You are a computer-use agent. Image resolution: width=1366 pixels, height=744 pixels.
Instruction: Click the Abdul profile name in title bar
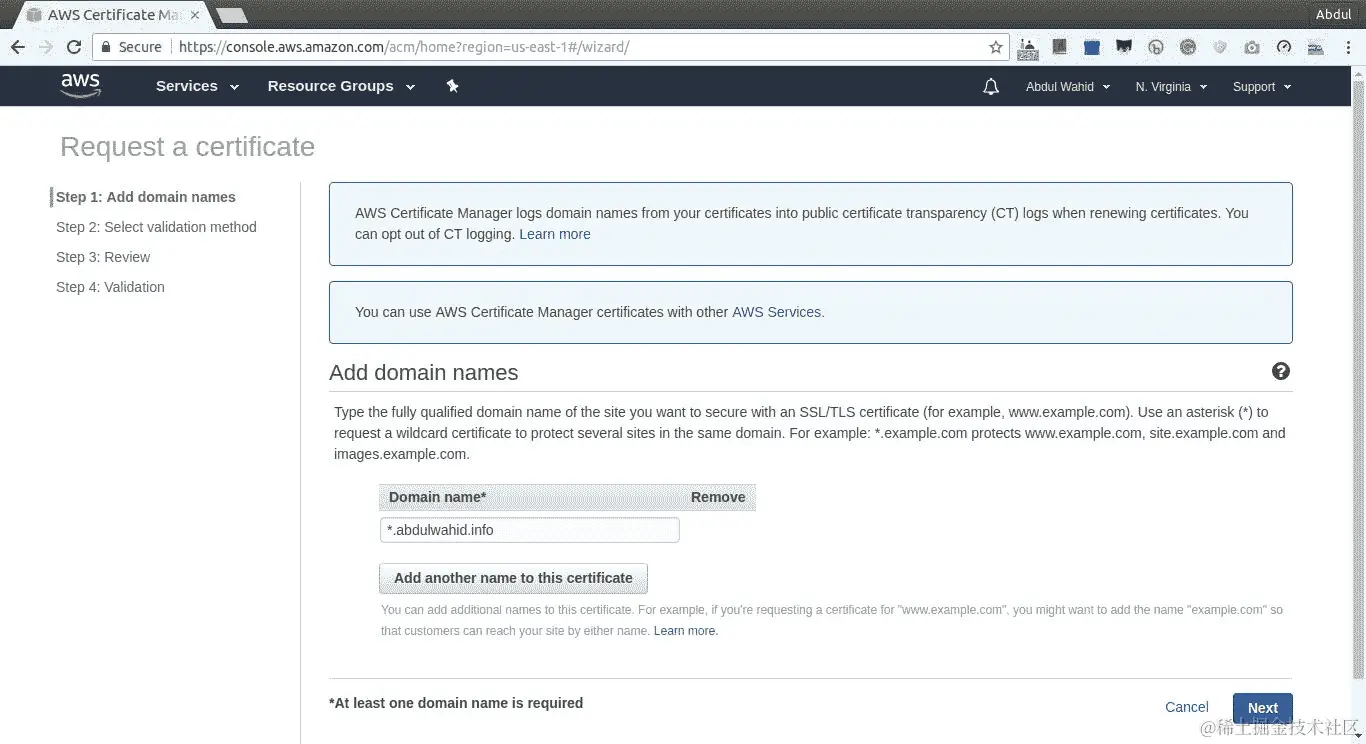pyautogui.click(x=1334, y=14)
